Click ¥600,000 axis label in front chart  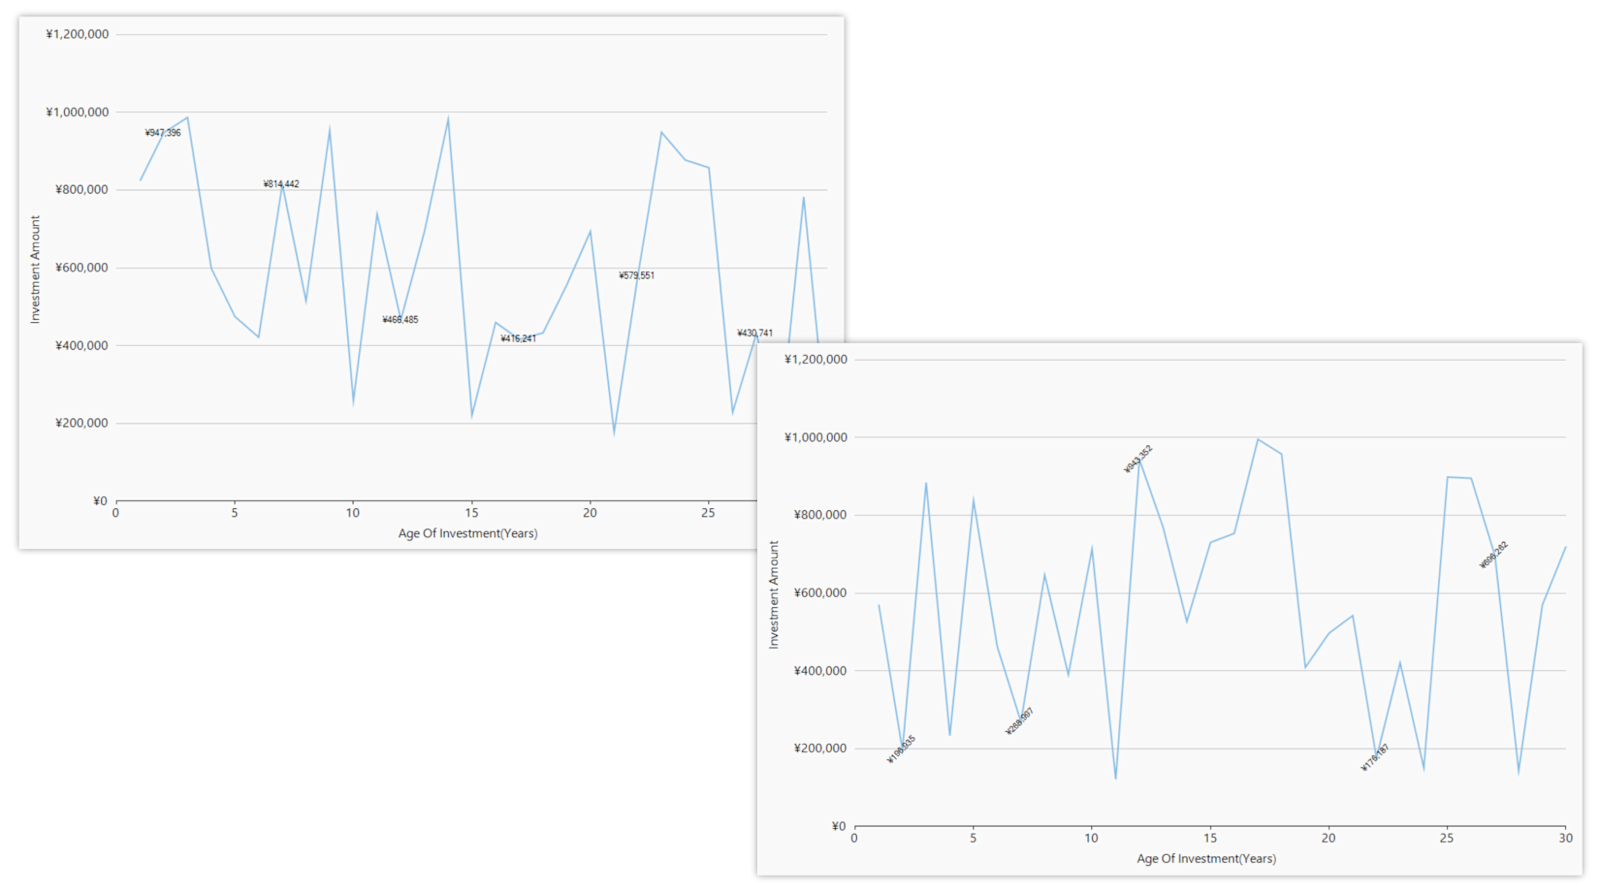click(820, 593)
